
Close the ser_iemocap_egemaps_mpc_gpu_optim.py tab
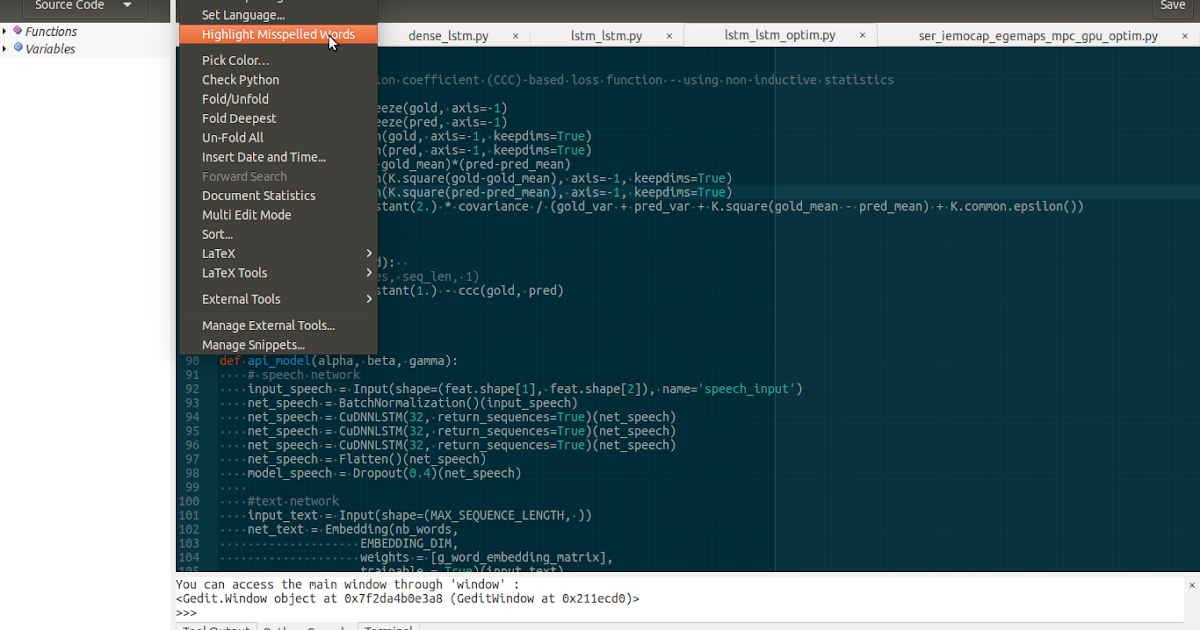coord(1185,36)
